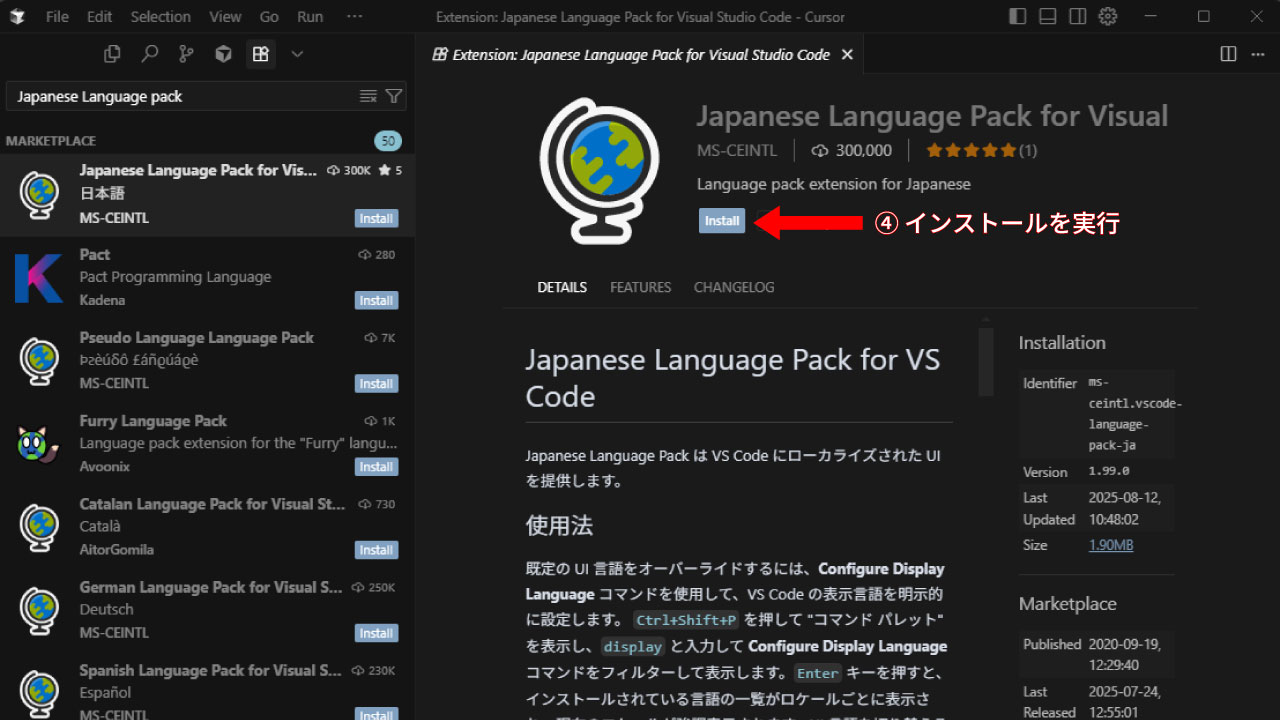Show hidden menus via ellipsis
1280x720 pixels.
(x=354, y=17)
